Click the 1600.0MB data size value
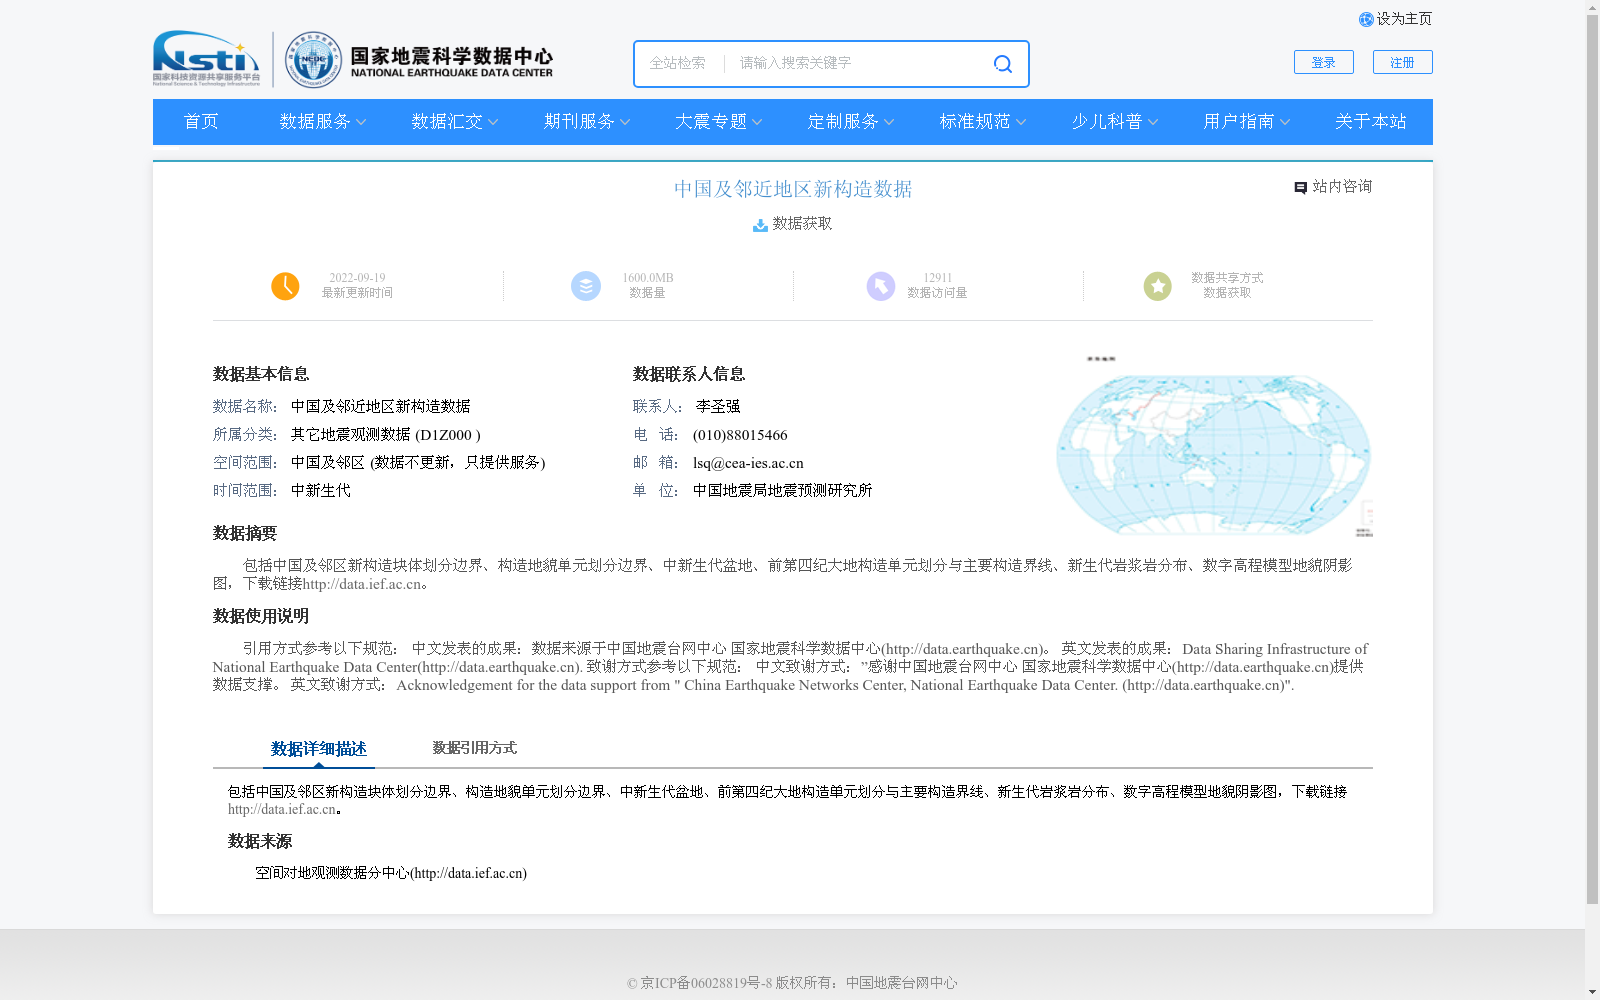This screenshot has height=1000, width=1600. [648, 278]
